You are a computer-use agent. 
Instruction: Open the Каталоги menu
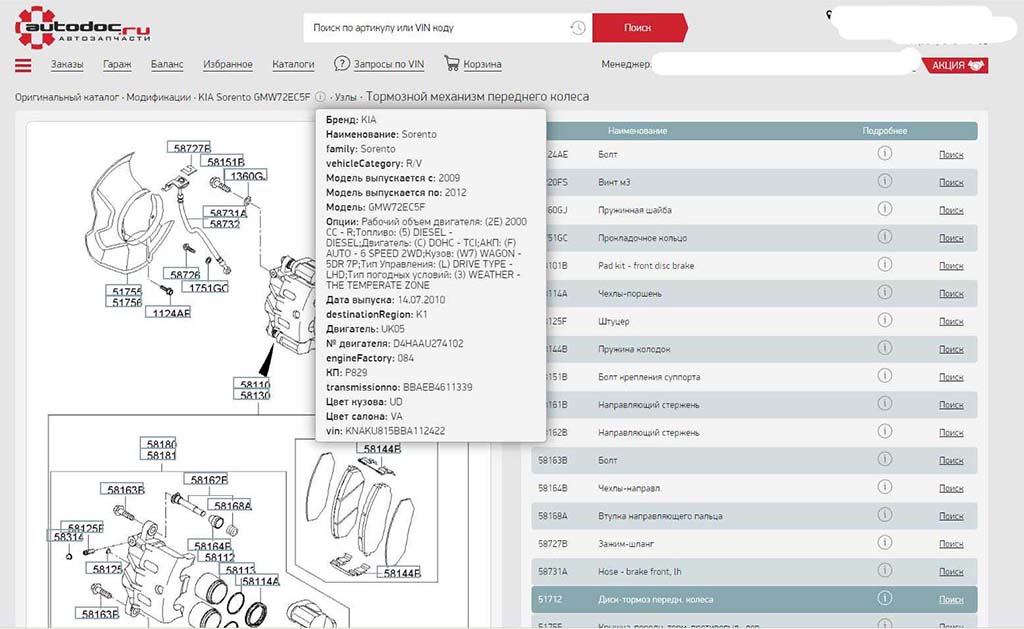point(293,64)
